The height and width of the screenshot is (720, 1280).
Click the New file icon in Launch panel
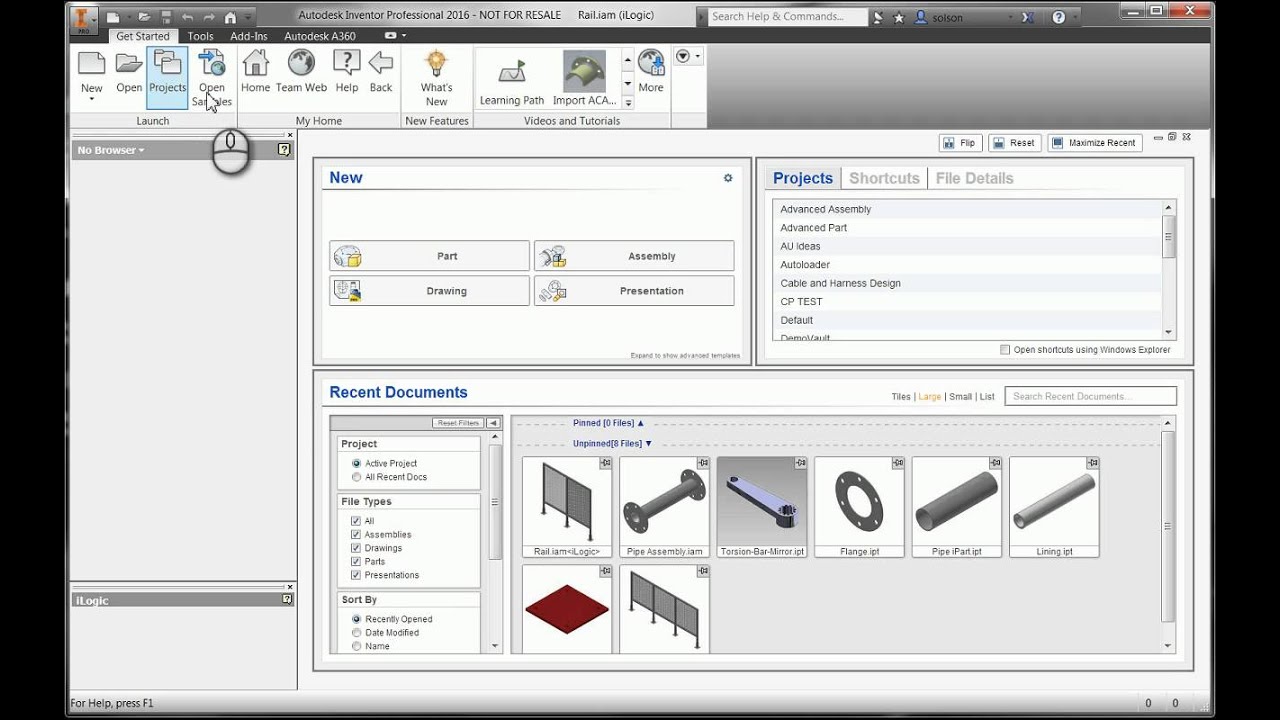tap(91, 64)
